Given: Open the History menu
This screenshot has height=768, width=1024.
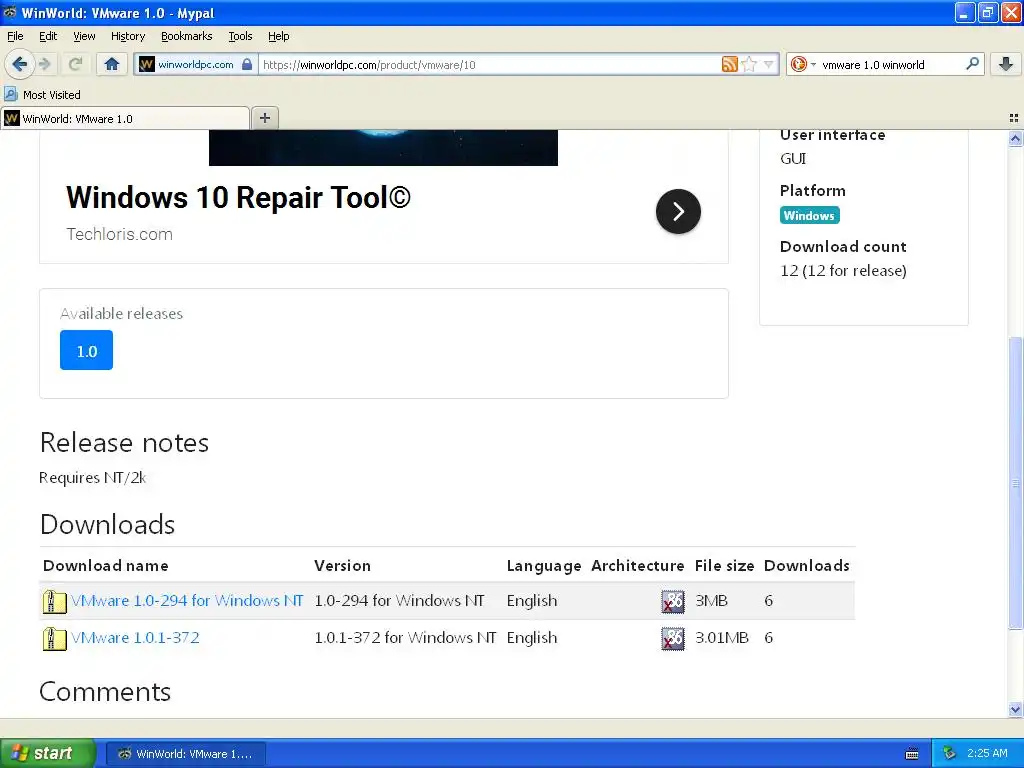Looking at the screenshot, I should tap(127, 36).
